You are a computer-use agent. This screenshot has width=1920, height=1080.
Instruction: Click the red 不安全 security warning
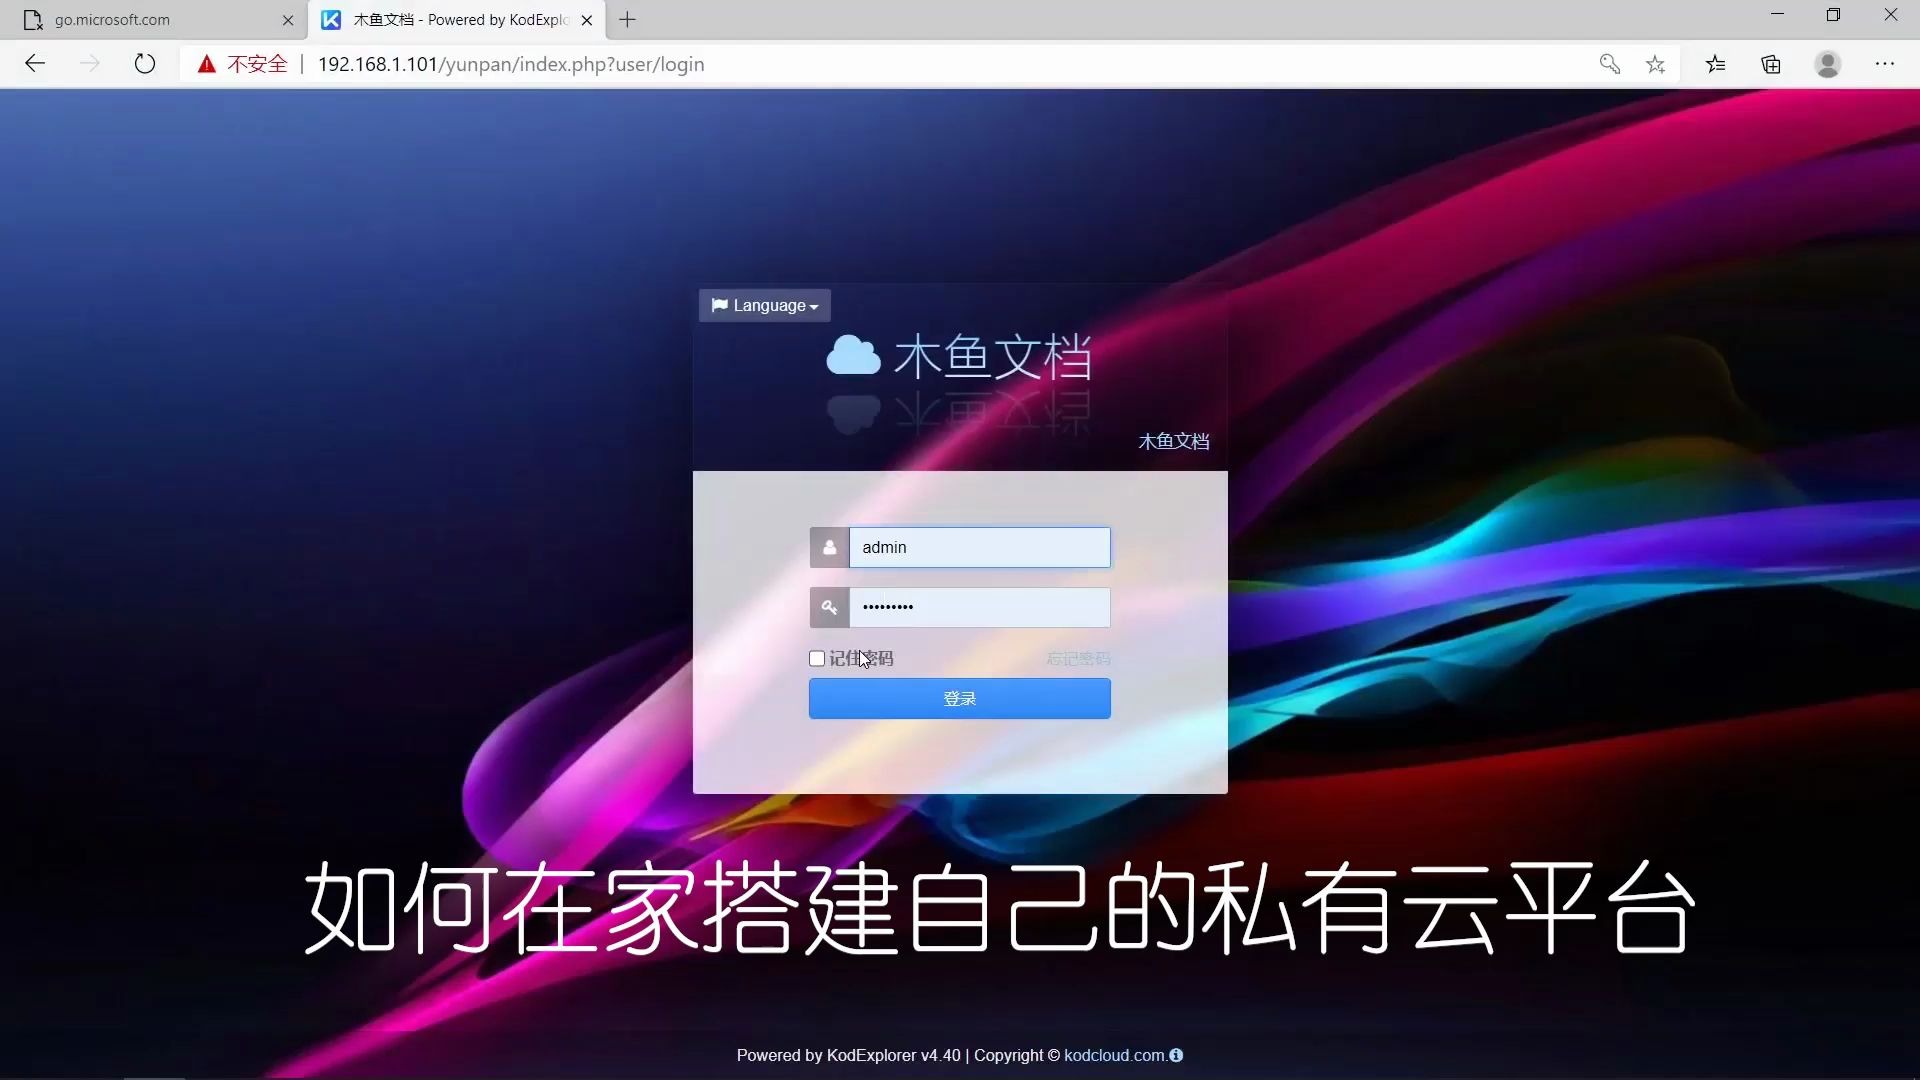pos(243,64)
